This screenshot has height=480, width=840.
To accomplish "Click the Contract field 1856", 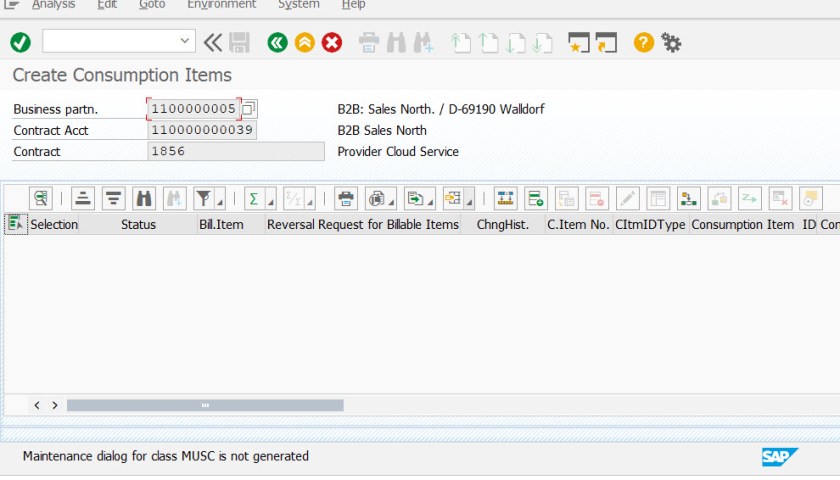I will (x=236, y=151).
